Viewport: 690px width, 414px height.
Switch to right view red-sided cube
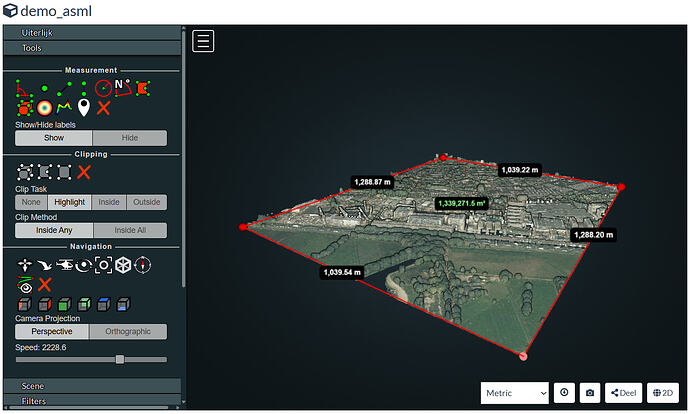(x=44, y=304)
